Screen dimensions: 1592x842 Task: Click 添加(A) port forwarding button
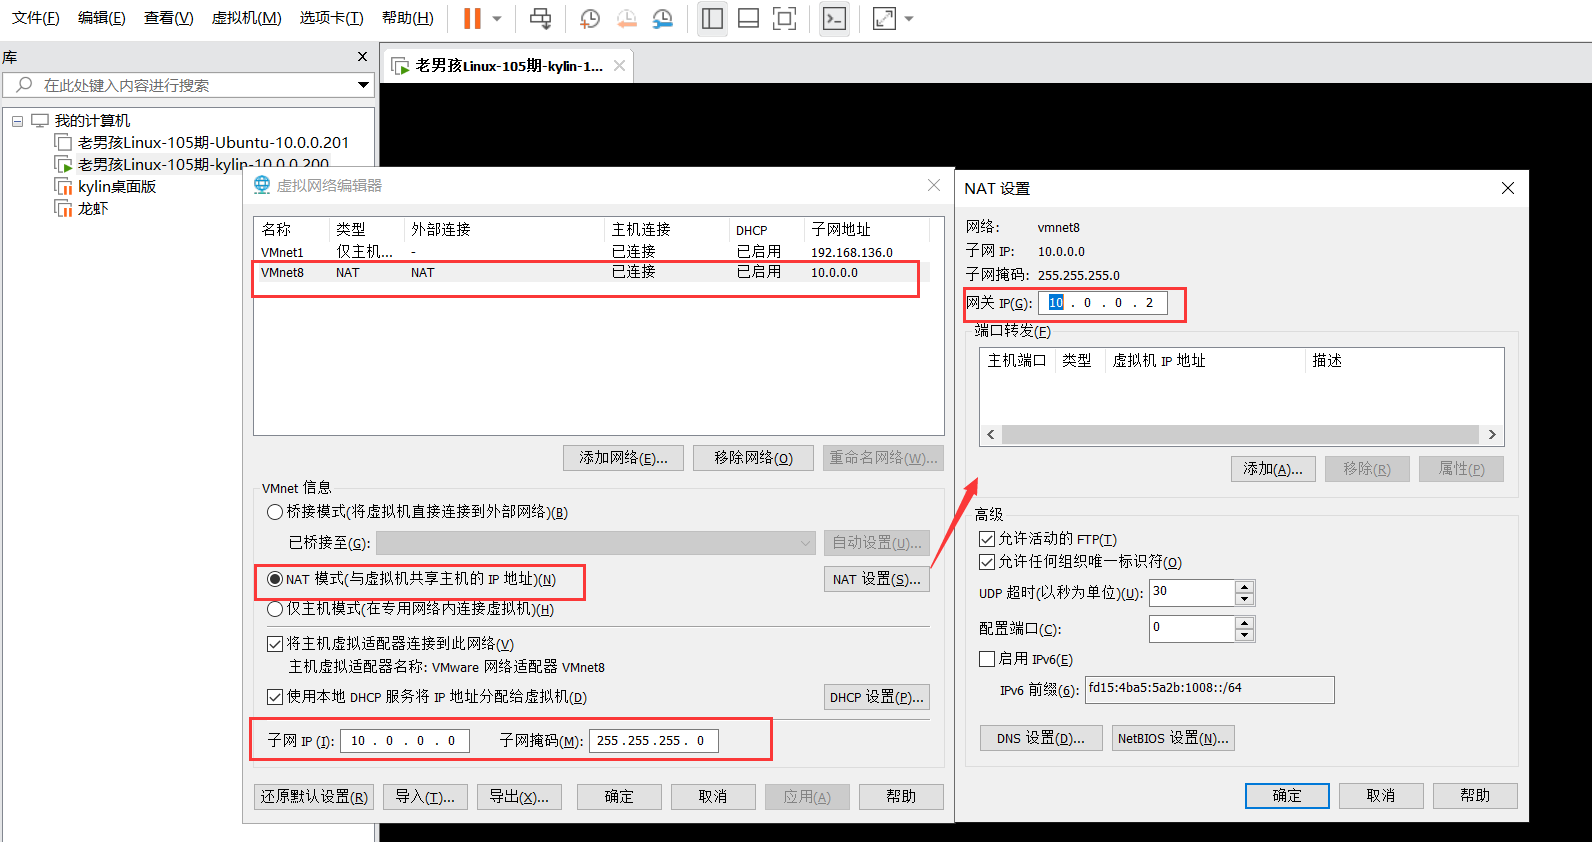(1273, 469)
